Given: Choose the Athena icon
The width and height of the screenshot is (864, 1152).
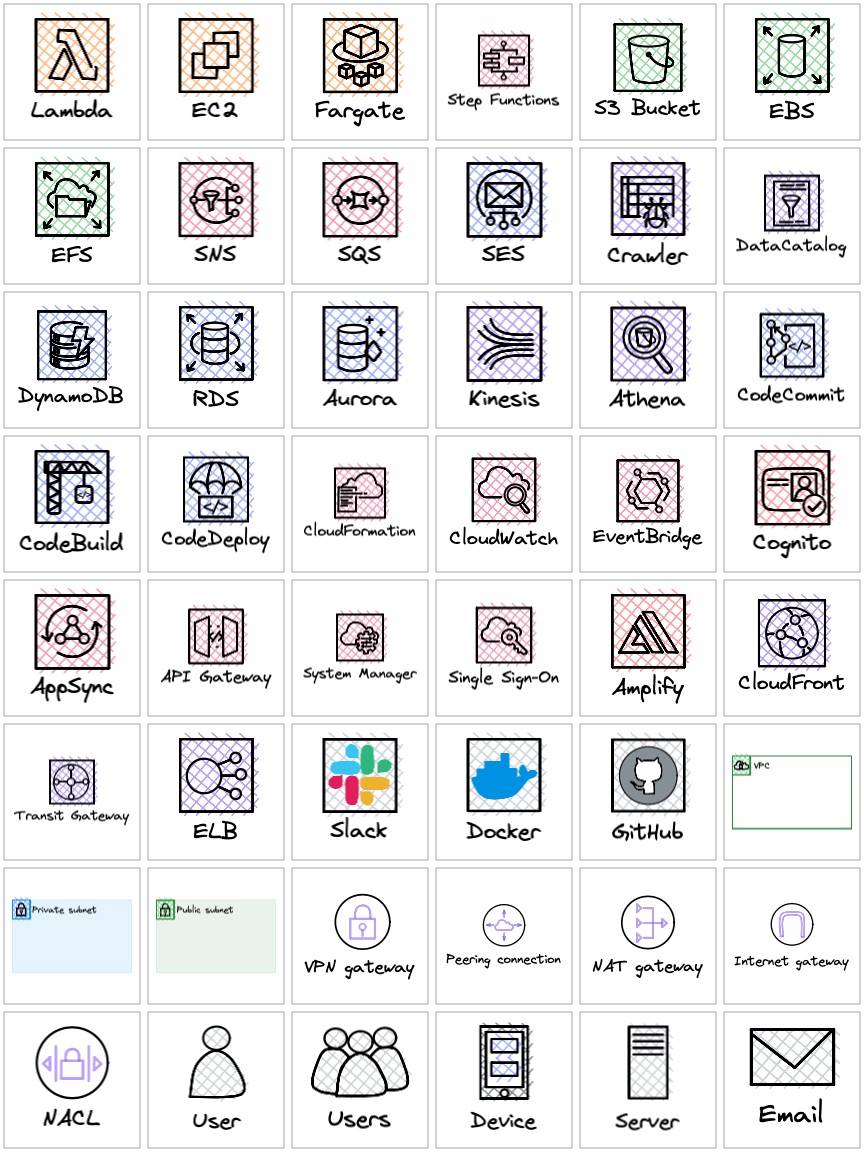Looking at the screenshot, I should tap(648, 344).
